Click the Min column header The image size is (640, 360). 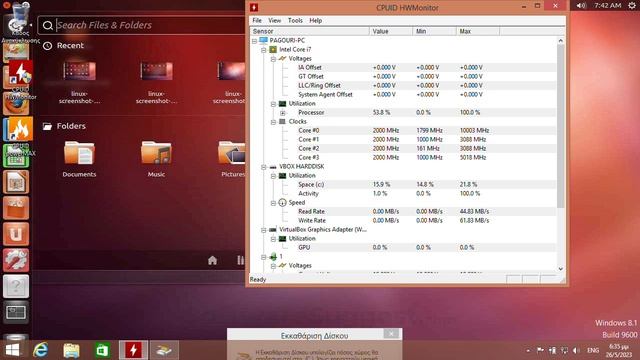coord(435,31)
